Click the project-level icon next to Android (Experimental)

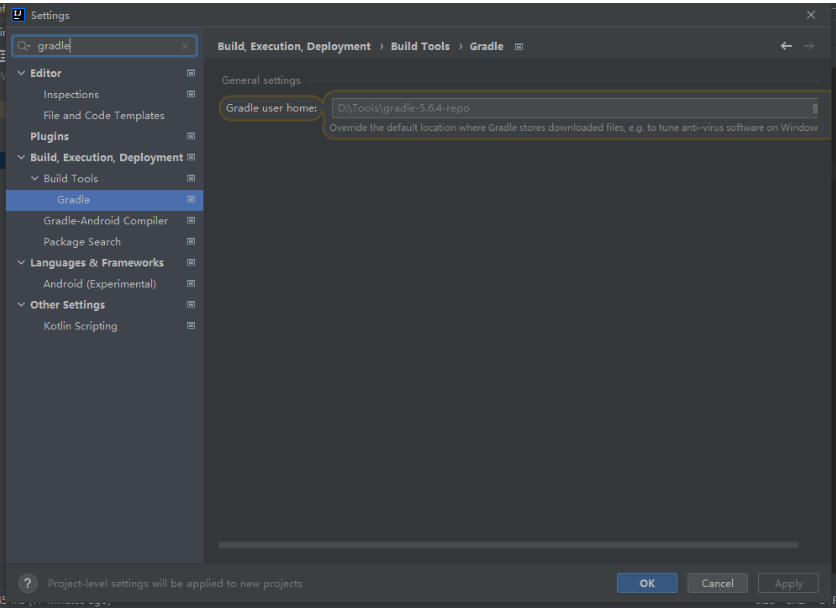191,284
